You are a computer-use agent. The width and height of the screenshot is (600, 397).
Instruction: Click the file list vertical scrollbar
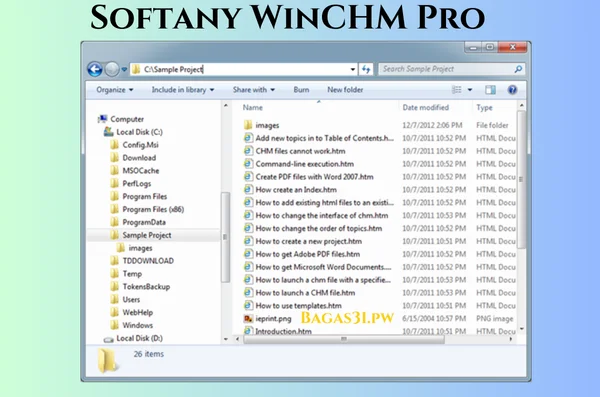point(521,179)
